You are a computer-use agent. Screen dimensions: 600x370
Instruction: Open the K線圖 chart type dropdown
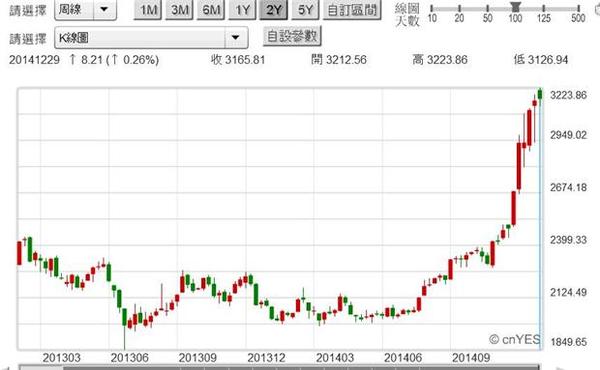(151, 37)
